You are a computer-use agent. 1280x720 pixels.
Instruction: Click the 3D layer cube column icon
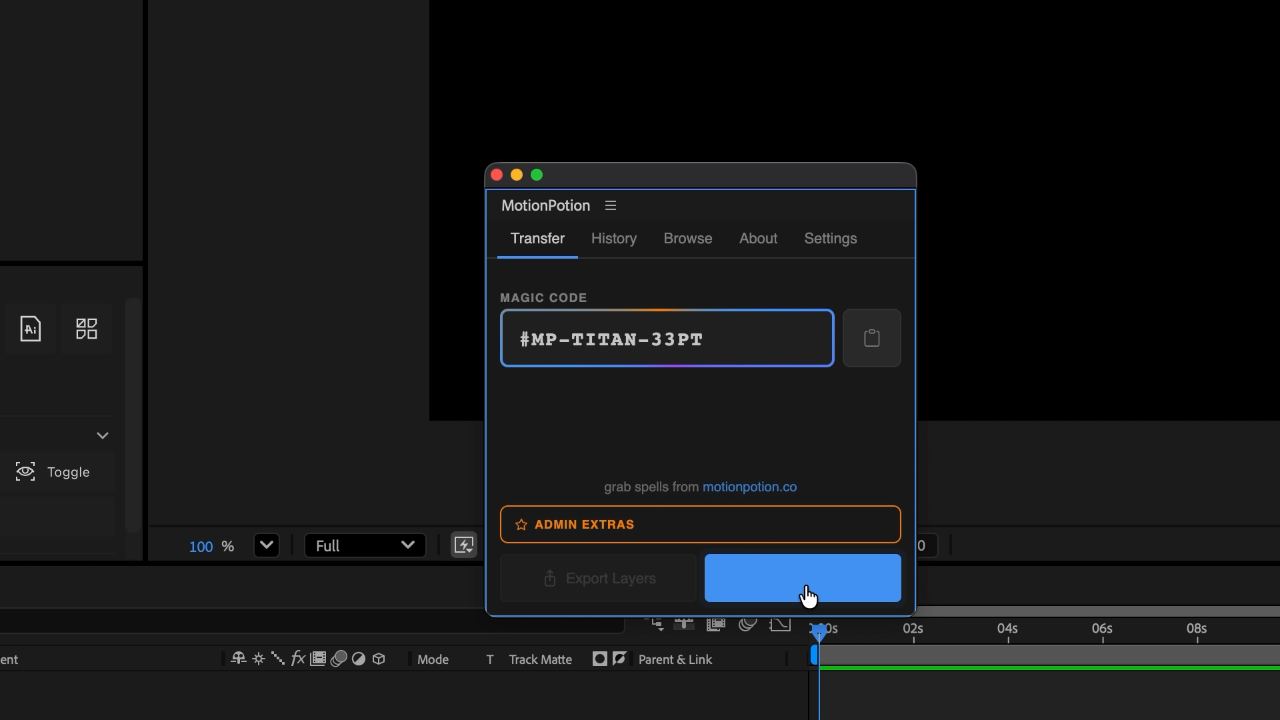click(379, 659)
